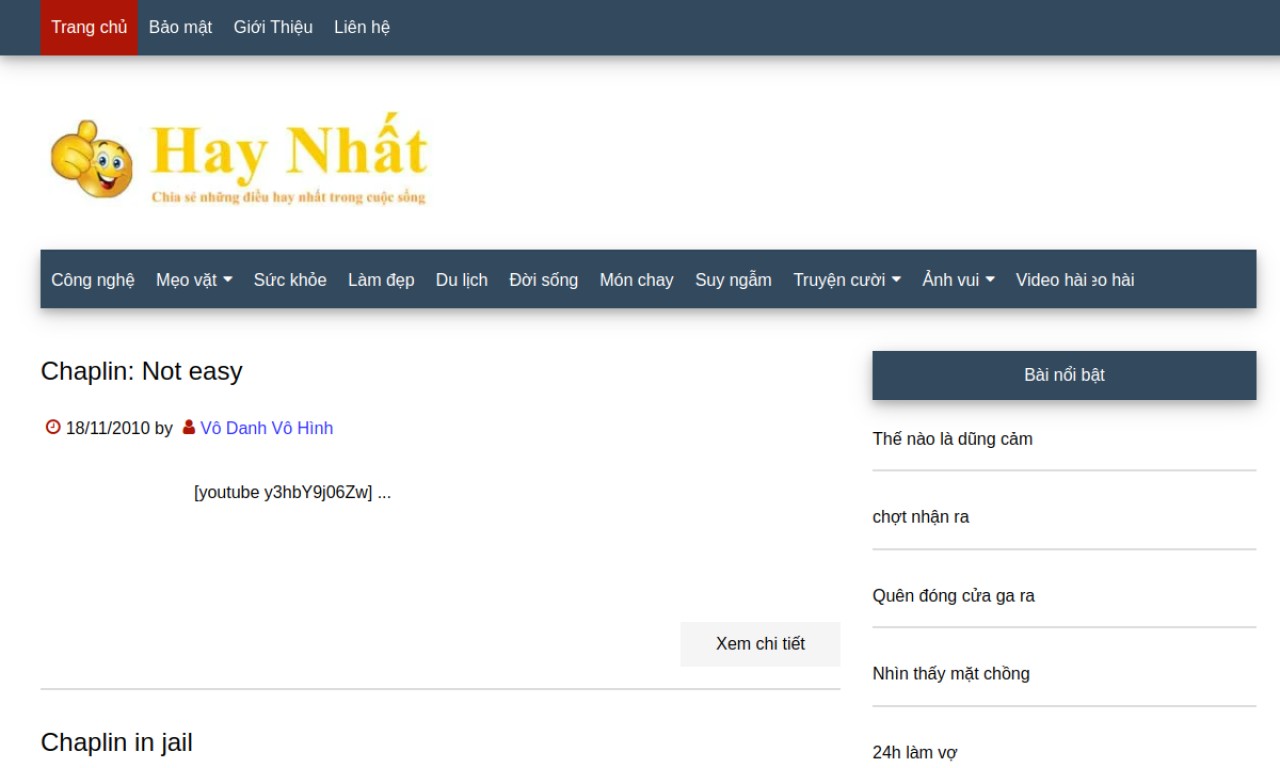Select the Suy ngẫm category
The image size is (1280, 768).
click(x=733, y=280)
